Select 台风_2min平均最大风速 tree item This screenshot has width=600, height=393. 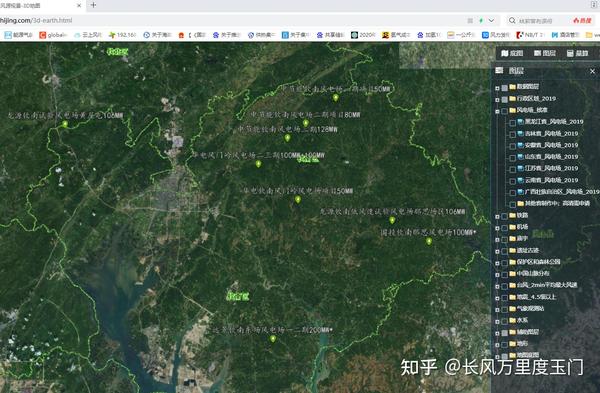pyautogui.click(x=547, y=285)
